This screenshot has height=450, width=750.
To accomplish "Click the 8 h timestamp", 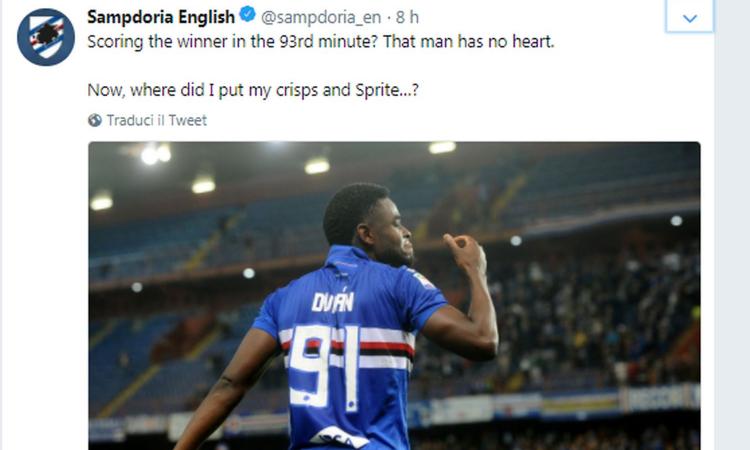I will pos(407,18).
